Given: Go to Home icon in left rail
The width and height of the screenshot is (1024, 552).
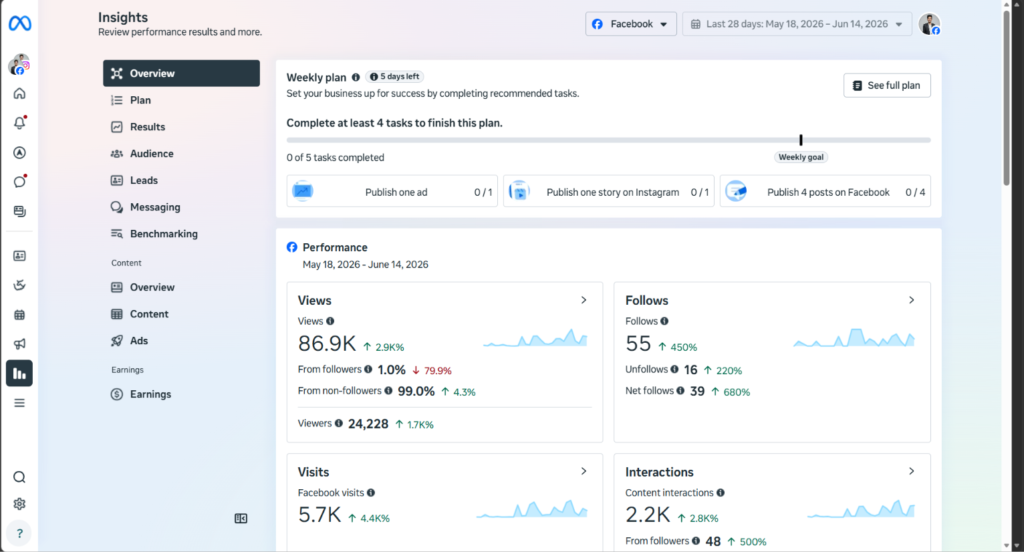Looking at the screenshot, I should click(x=20, y=93).
